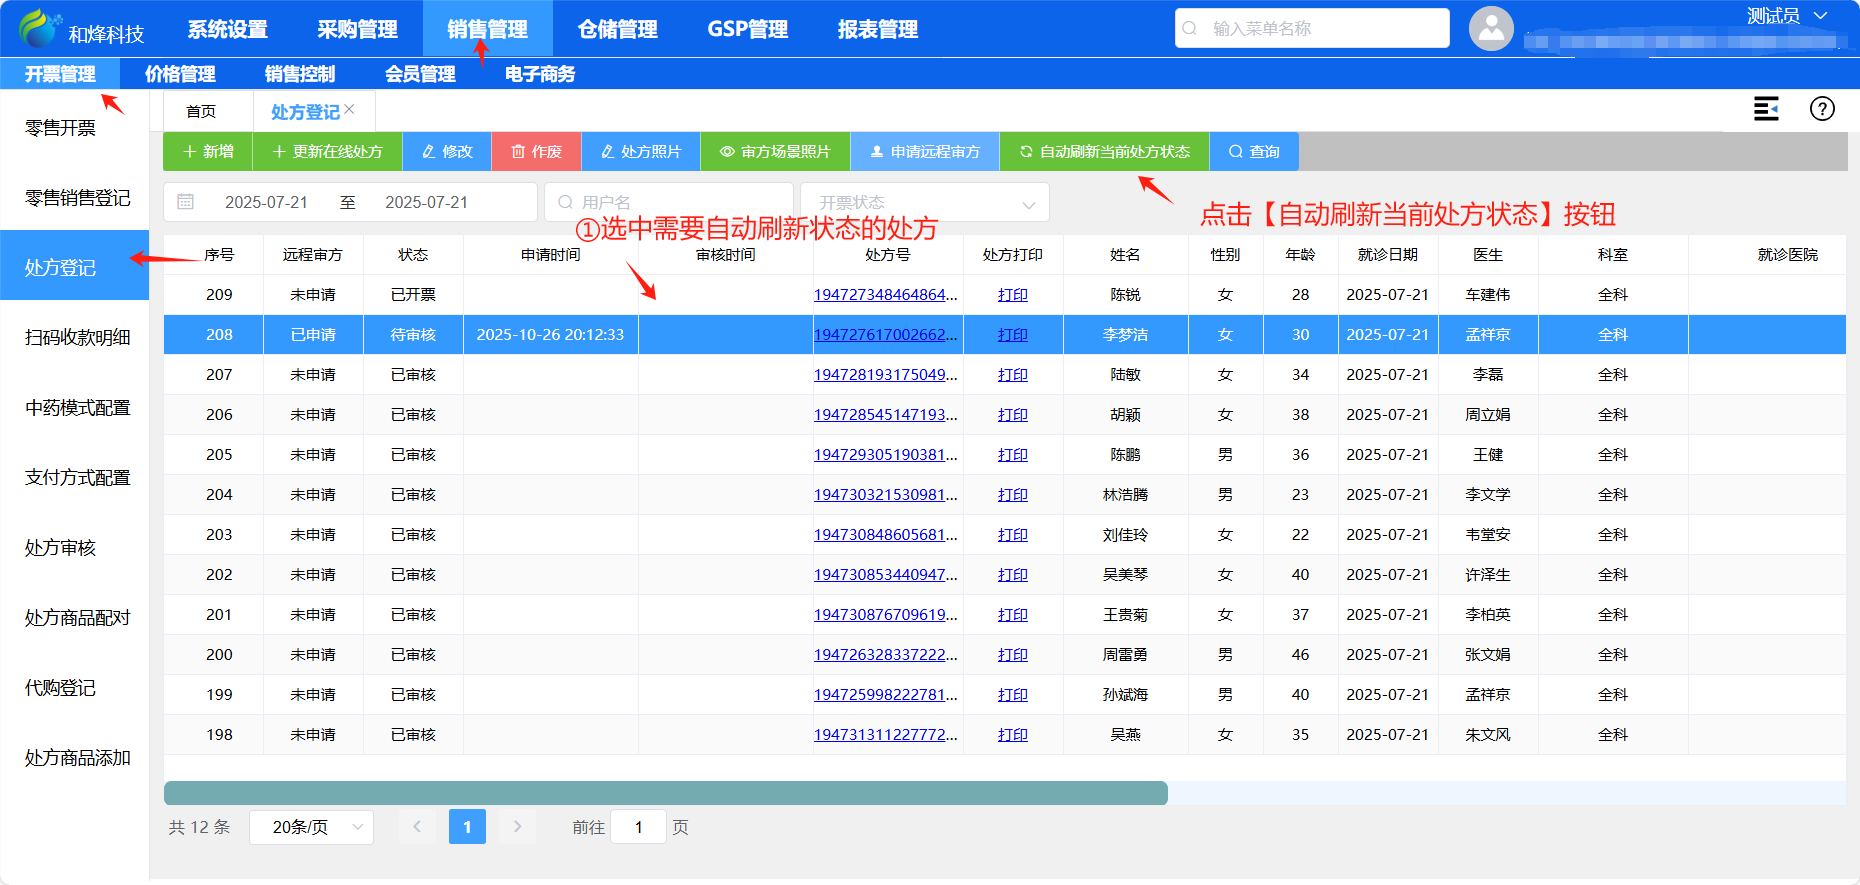Expand the 开票状态 dropdown

pyautogui.click(x=924, y=203)
